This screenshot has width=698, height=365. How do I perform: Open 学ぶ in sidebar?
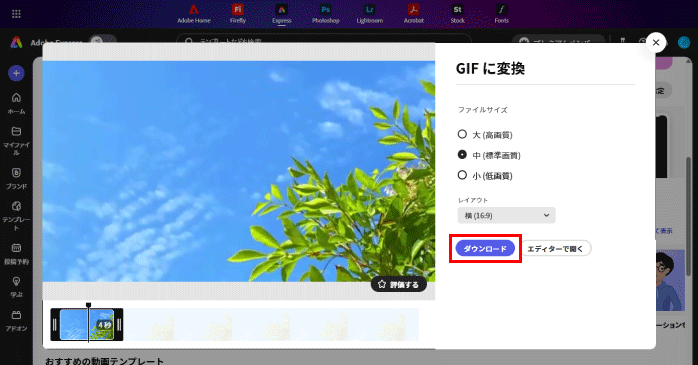coord(16,287)
